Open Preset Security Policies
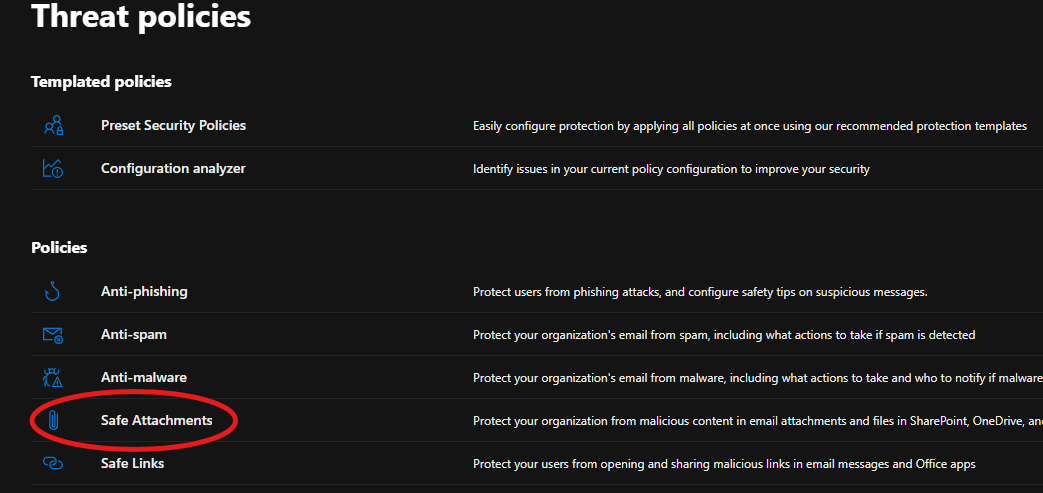 [173, 126]
